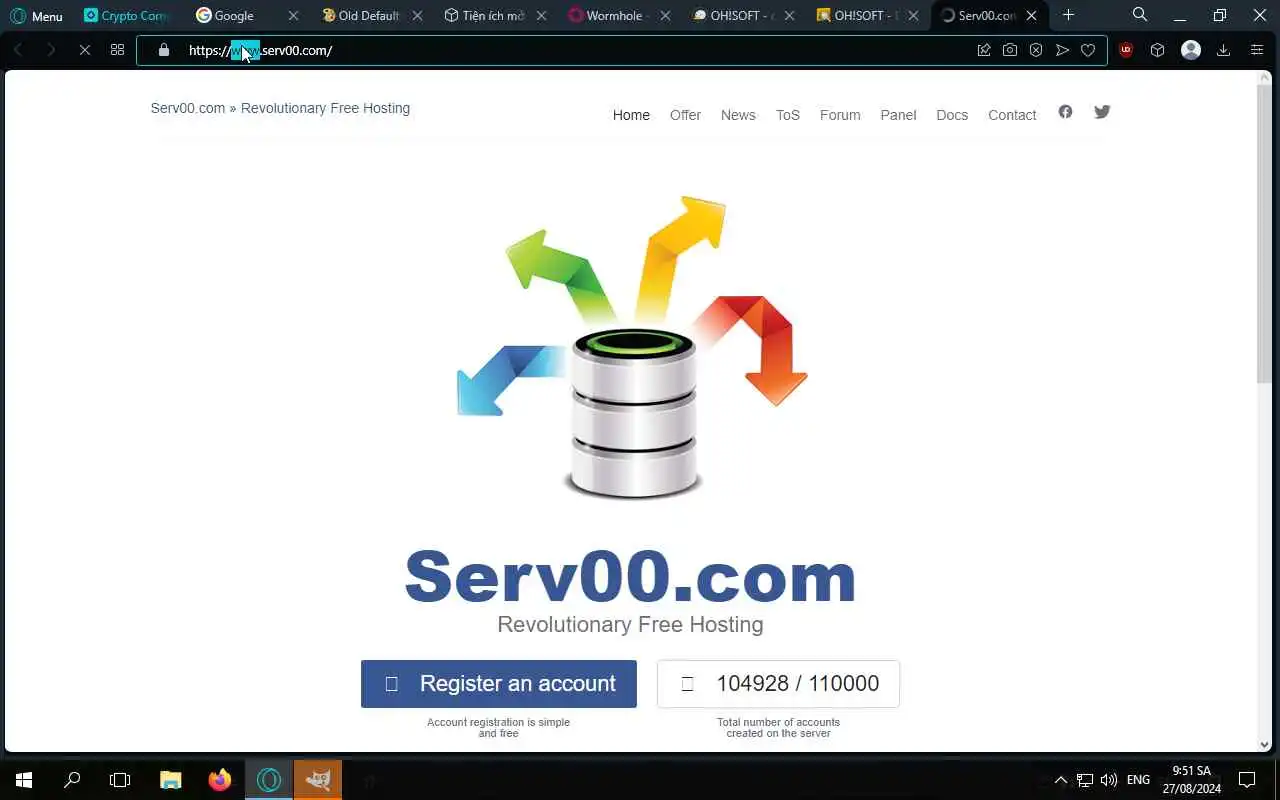Bookmark the page with the heart icon
The image size is (1280, 800).
click(x=1088, y=50)
